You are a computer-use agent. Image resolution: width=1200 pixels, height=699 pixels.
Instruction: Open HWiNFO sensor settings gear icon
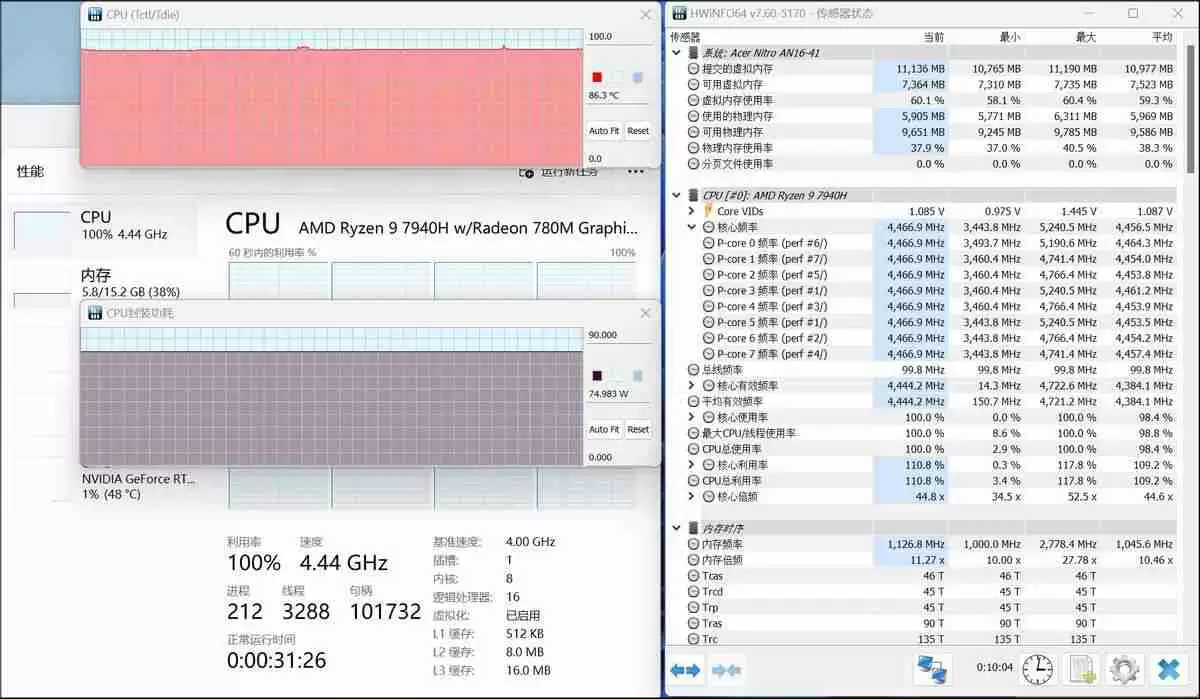(x=1124, y=669)
